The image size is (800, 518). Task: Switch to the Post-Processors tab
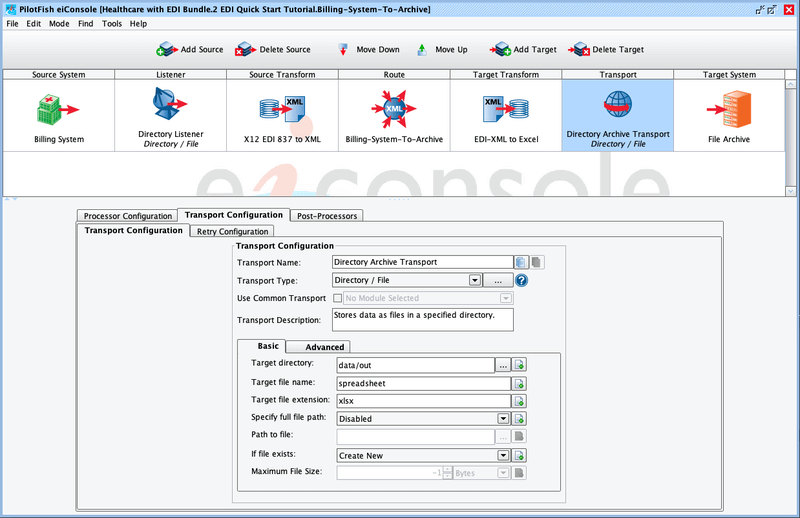pyautogui.click(x=327, y=216)
